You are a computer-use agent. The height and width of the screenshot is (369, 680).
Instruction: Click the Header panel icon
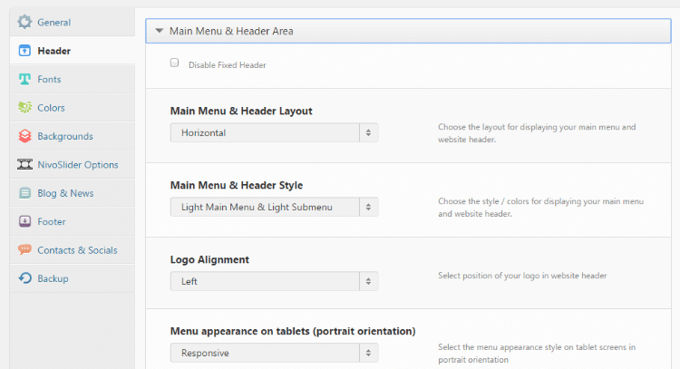25,51
